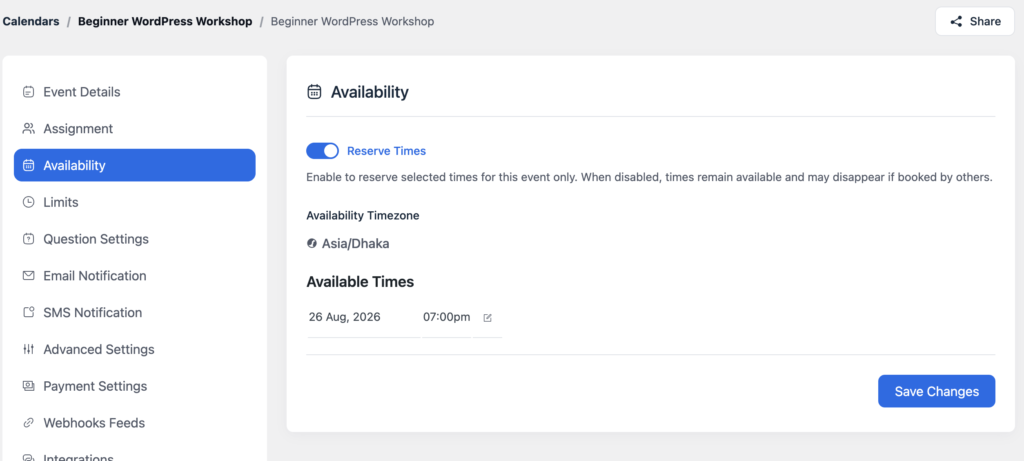Go to Calendars breadcrumb link
Screen dimensions: 1024x461
tap(31, 22)
